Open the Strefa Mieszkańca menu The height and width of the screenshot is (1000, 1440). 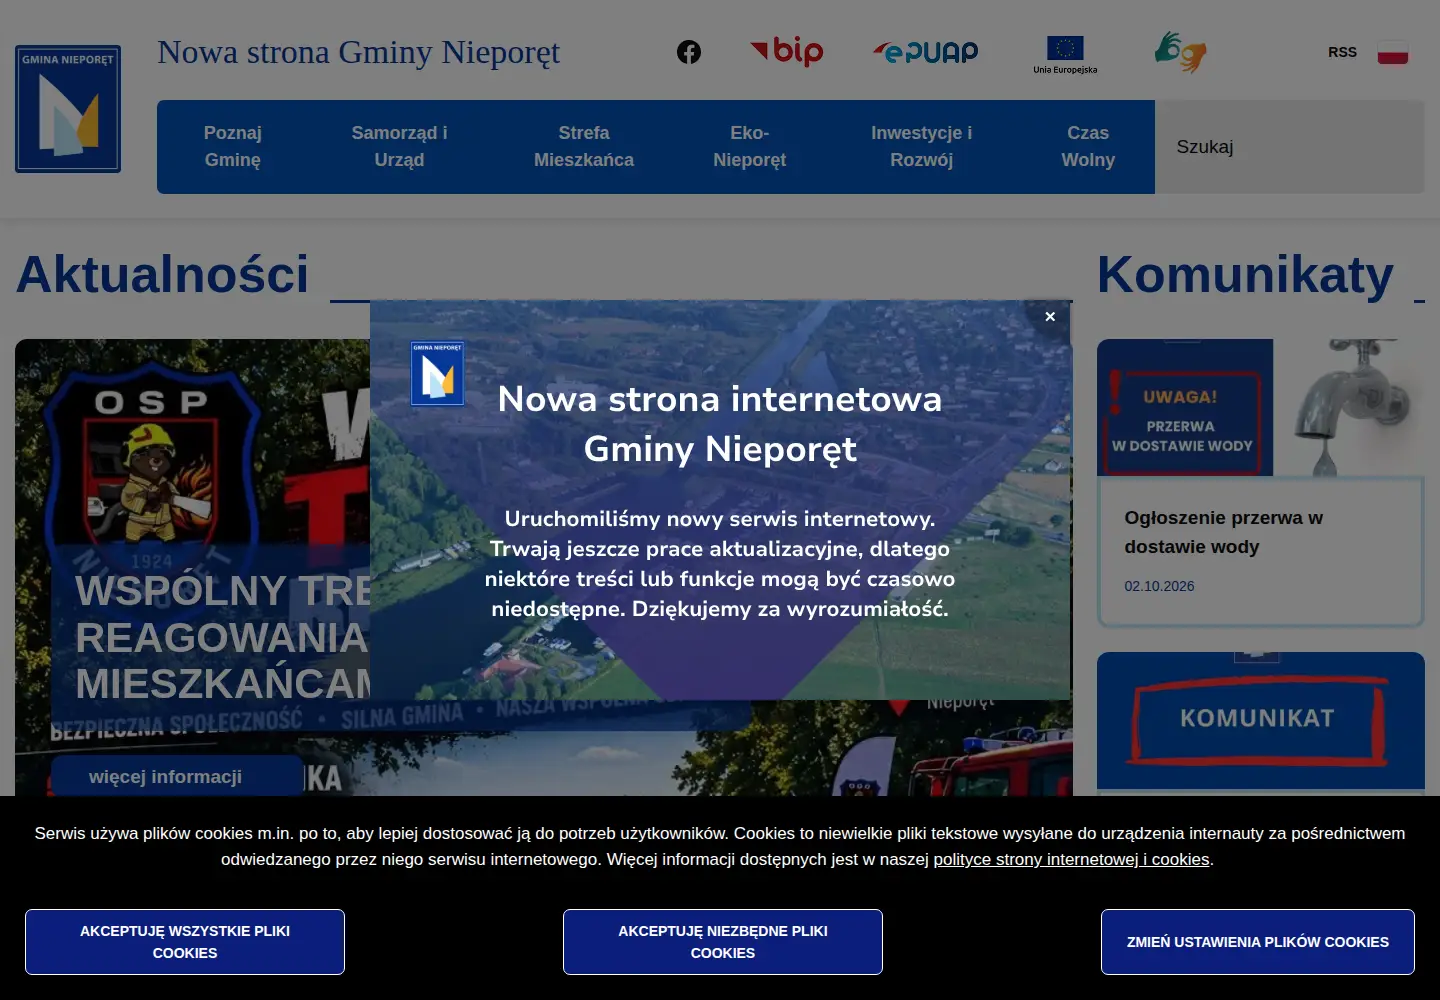point(584,147)
